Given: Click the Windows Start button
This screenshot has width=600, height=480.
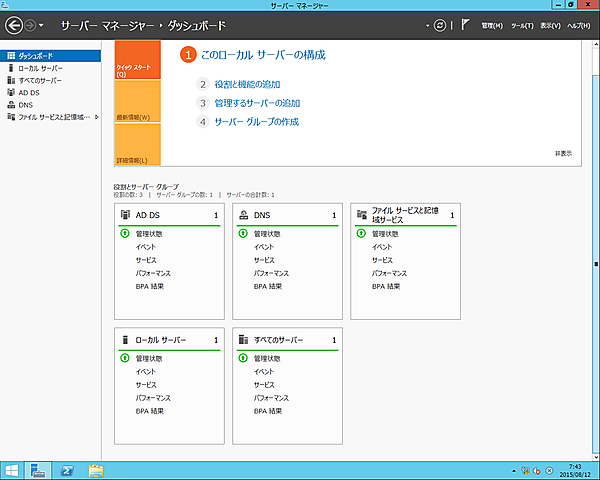Looking at the screenshot, I should [11, 471].
